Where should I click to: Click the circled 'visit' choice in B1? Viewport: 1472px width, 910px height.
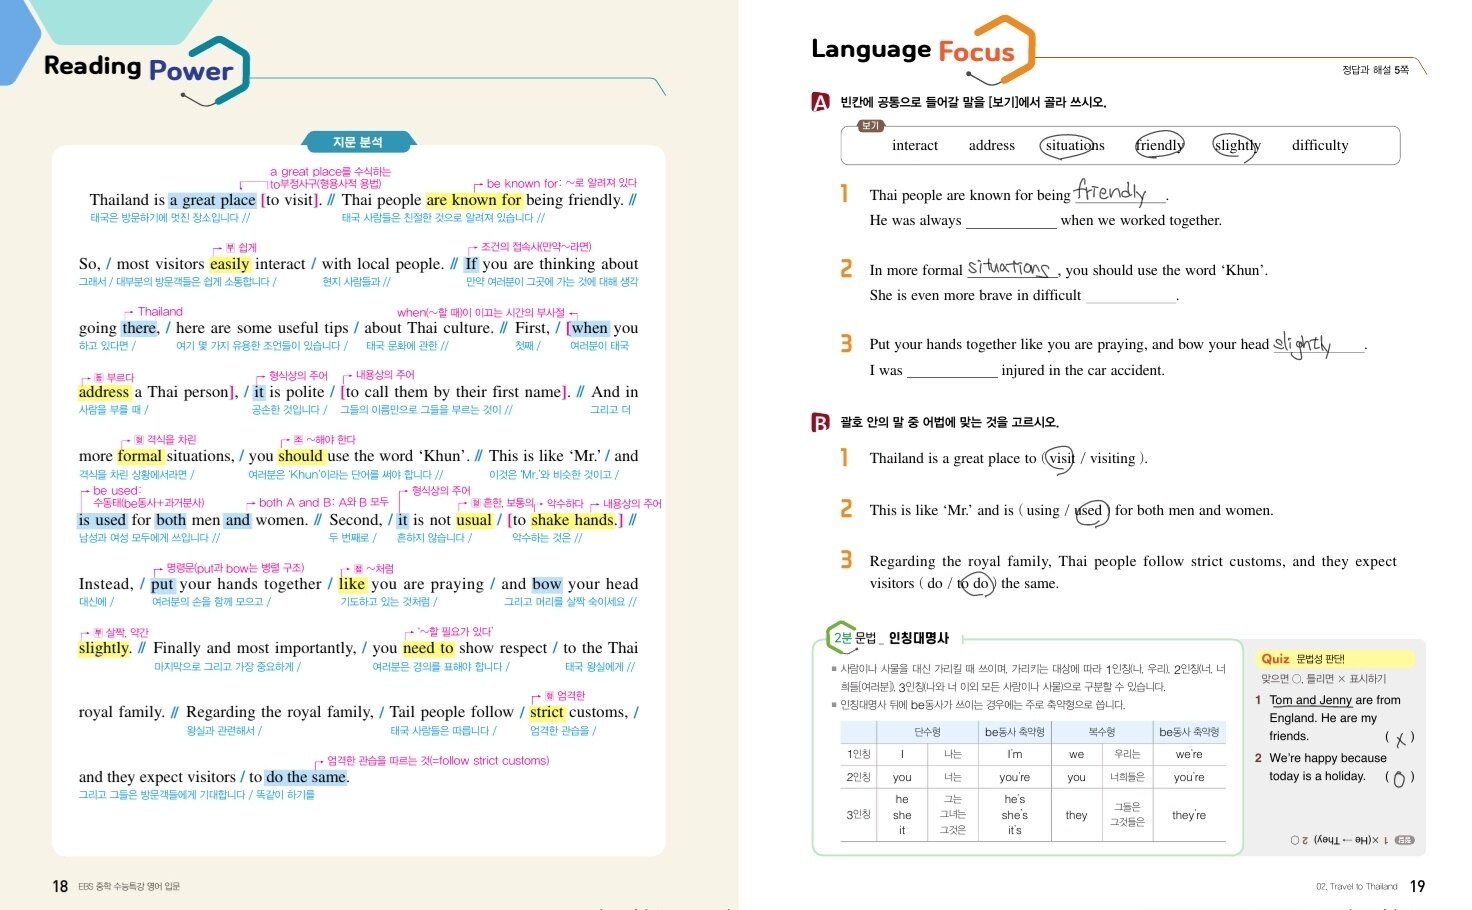point(1059,459)
